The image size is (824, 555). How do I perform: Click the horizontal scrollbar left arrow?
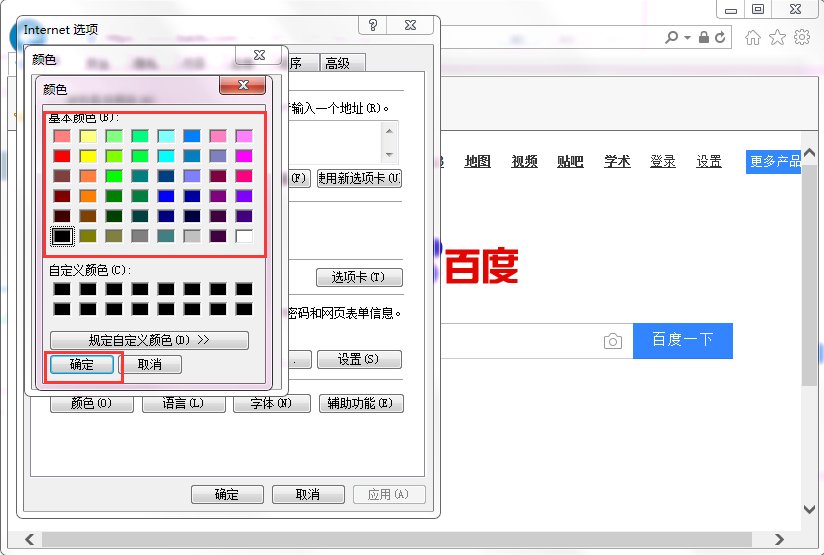29,539
